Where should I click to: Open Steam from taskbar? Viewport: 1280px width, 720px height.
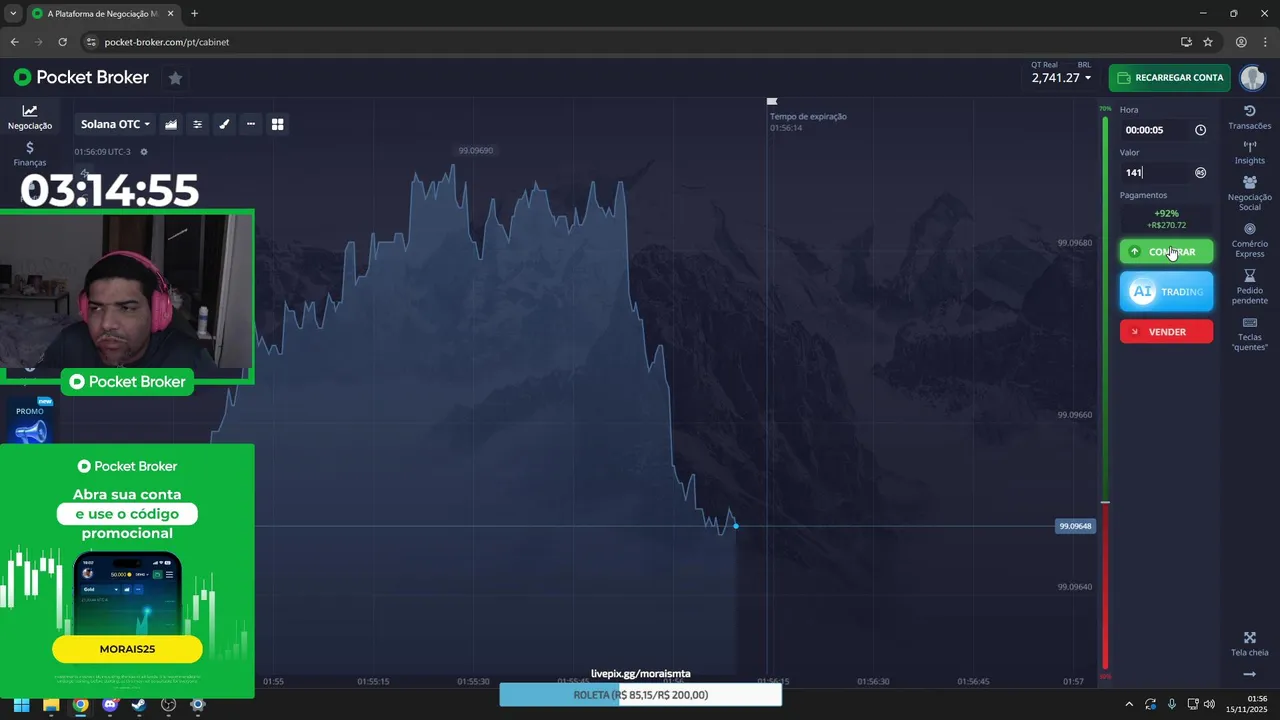click(139, 704)
